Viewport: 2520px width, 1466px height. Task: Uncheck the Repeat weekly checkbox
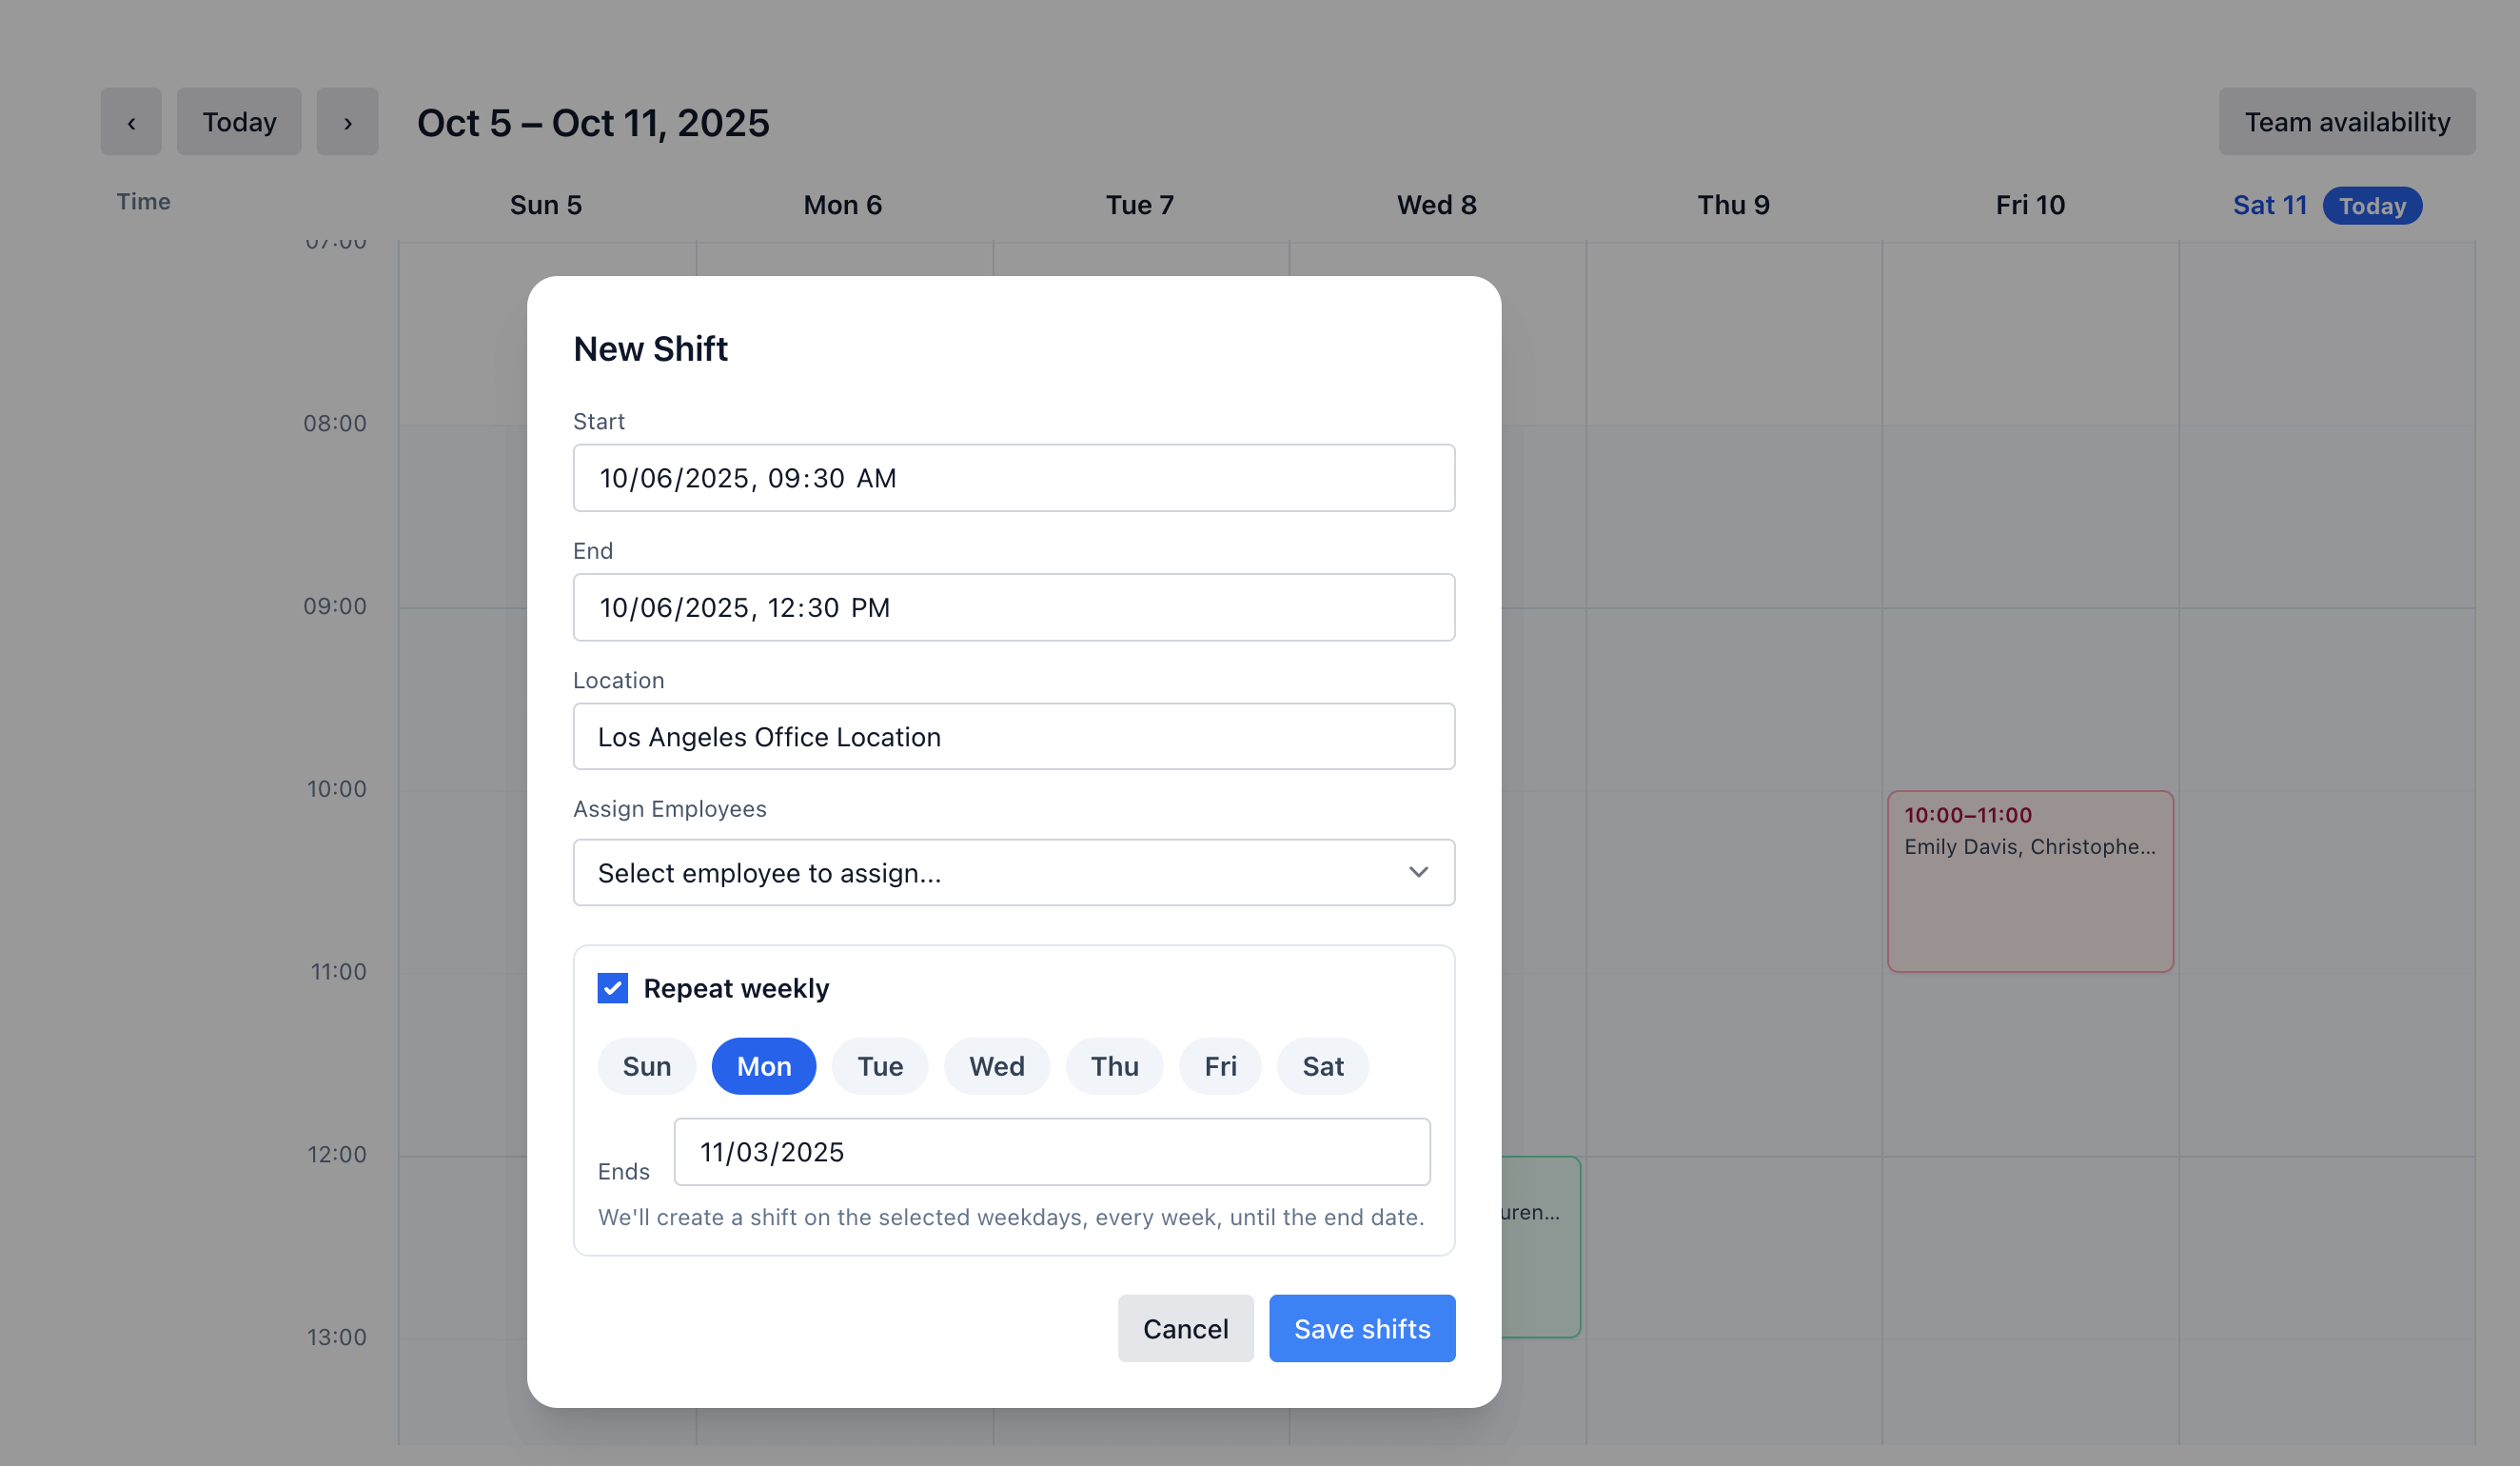coord(613,988)
